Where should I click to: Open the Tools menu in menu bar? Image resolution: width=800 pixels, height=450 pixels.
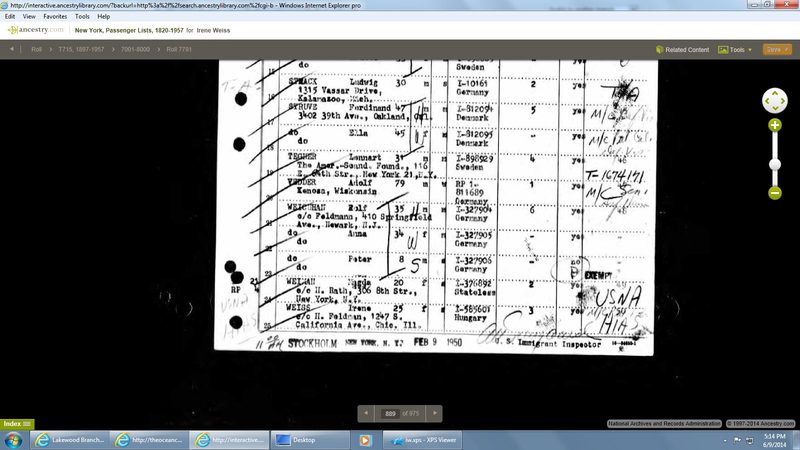click(82, 16)
